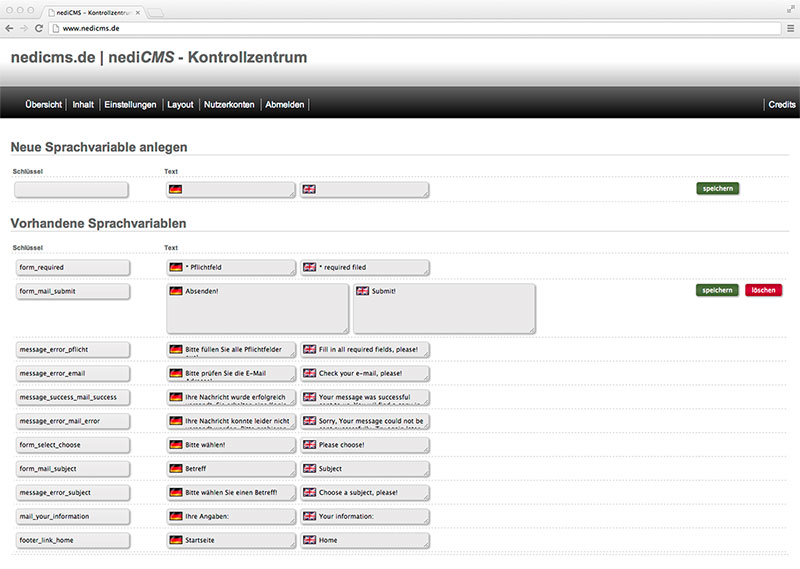Click the form_mail_subject key field

pyautogui.click(x=72, y=469)
